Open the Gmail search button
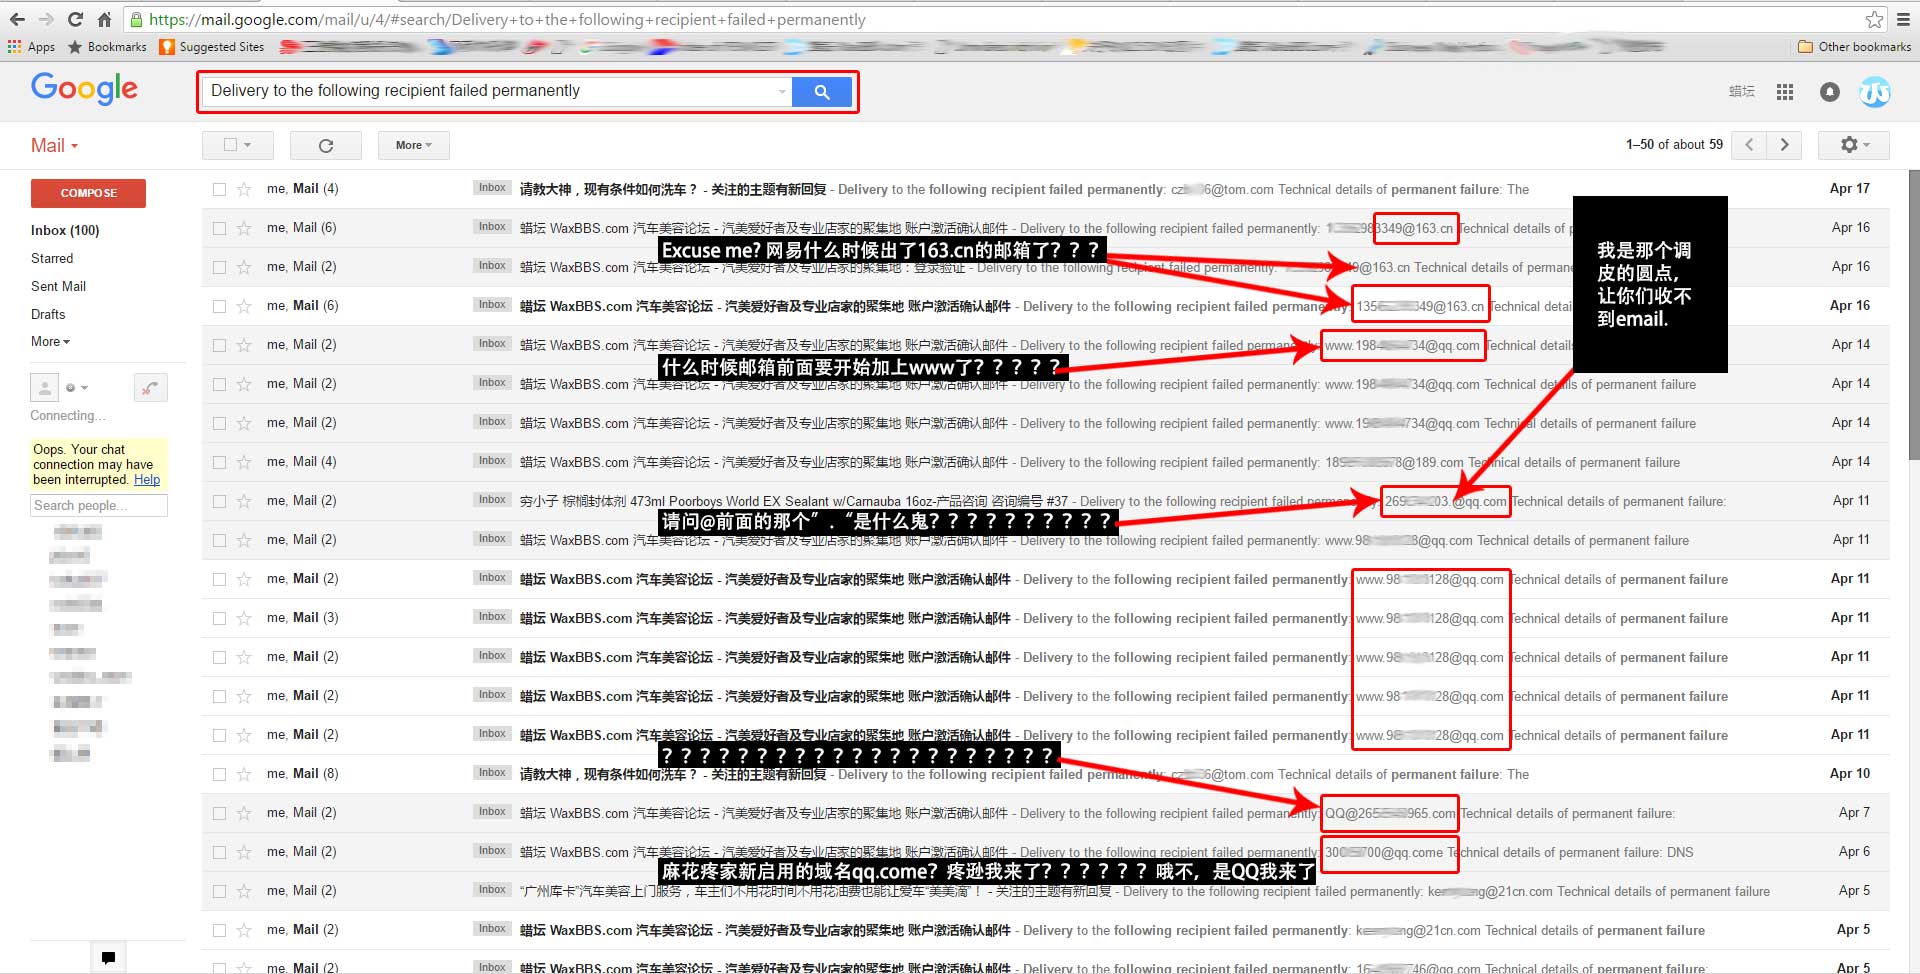 [x=822, y=91]
